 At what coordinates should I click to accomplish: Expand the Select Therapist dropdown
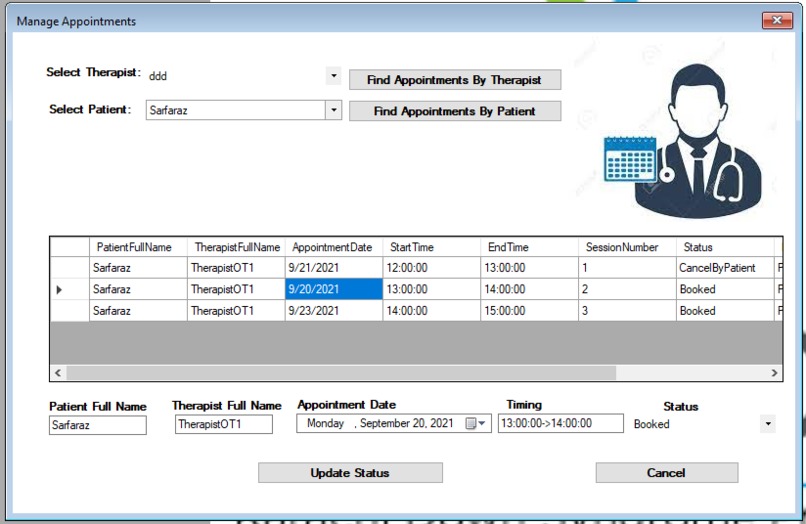pyautogui.click(x=334, y=76)
